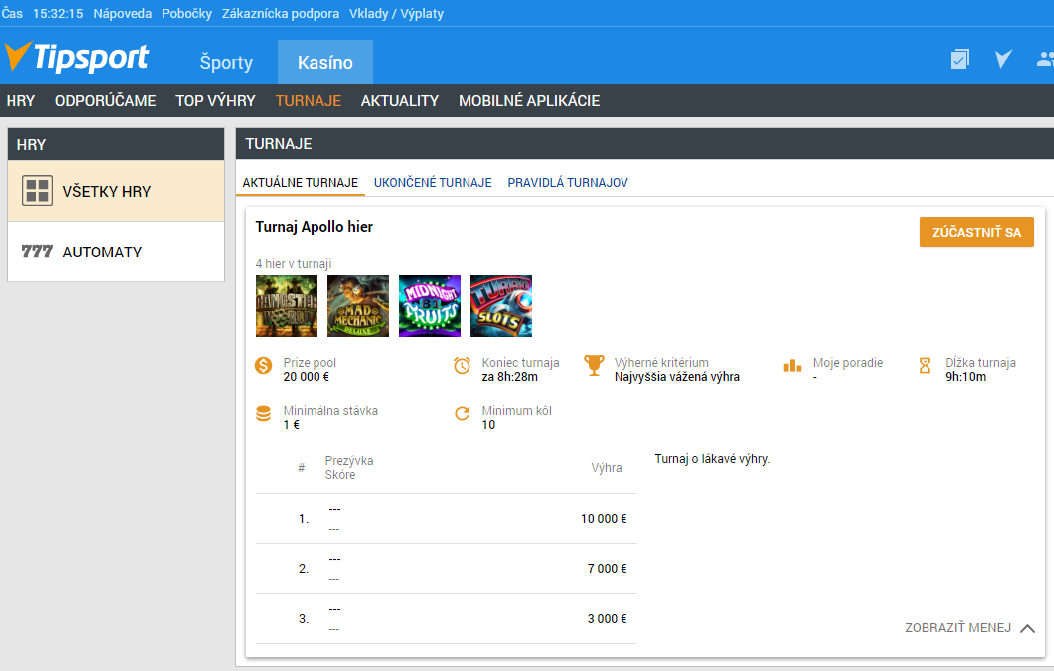Click the Tipsport logo
Image resolution: width=1054 pixels, height=671 pixels.
point(77,57)
